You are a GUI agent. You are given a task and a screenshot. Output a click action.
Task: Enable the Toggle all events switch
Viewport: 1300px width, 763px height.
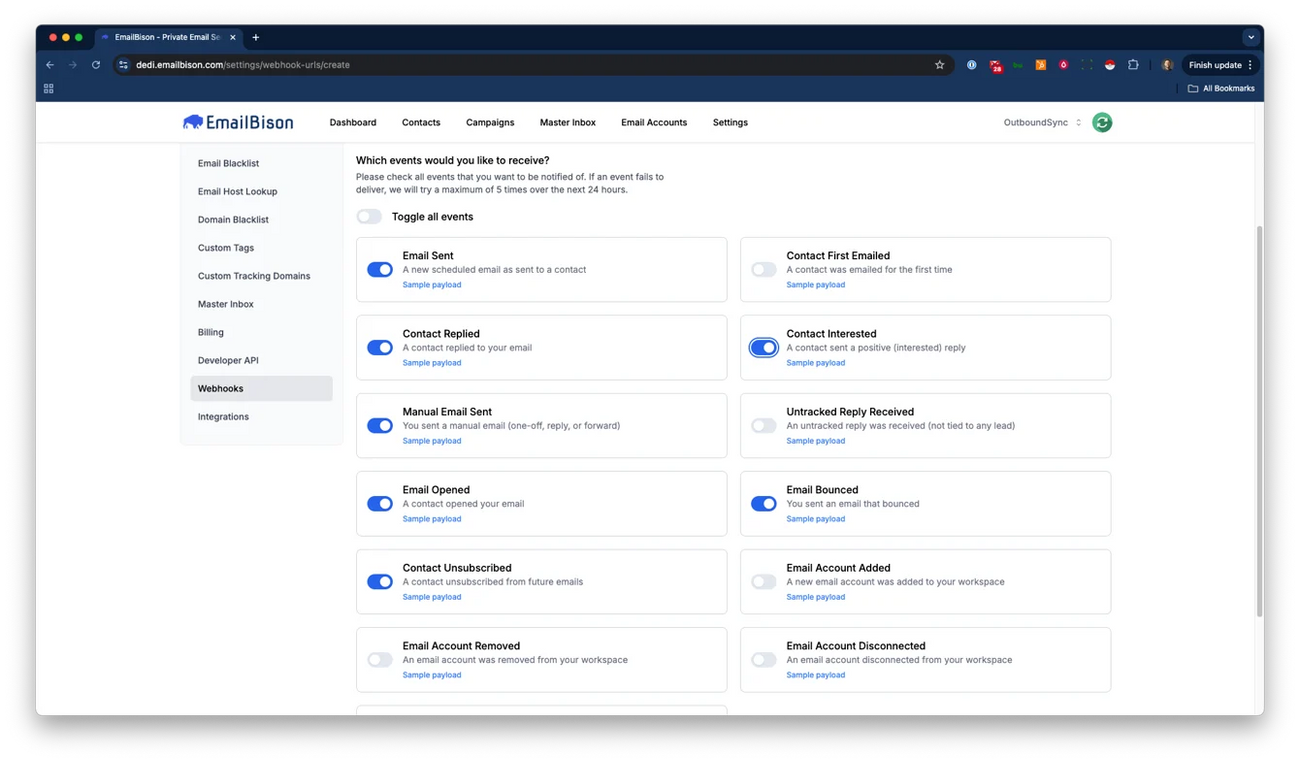point(369,216)
